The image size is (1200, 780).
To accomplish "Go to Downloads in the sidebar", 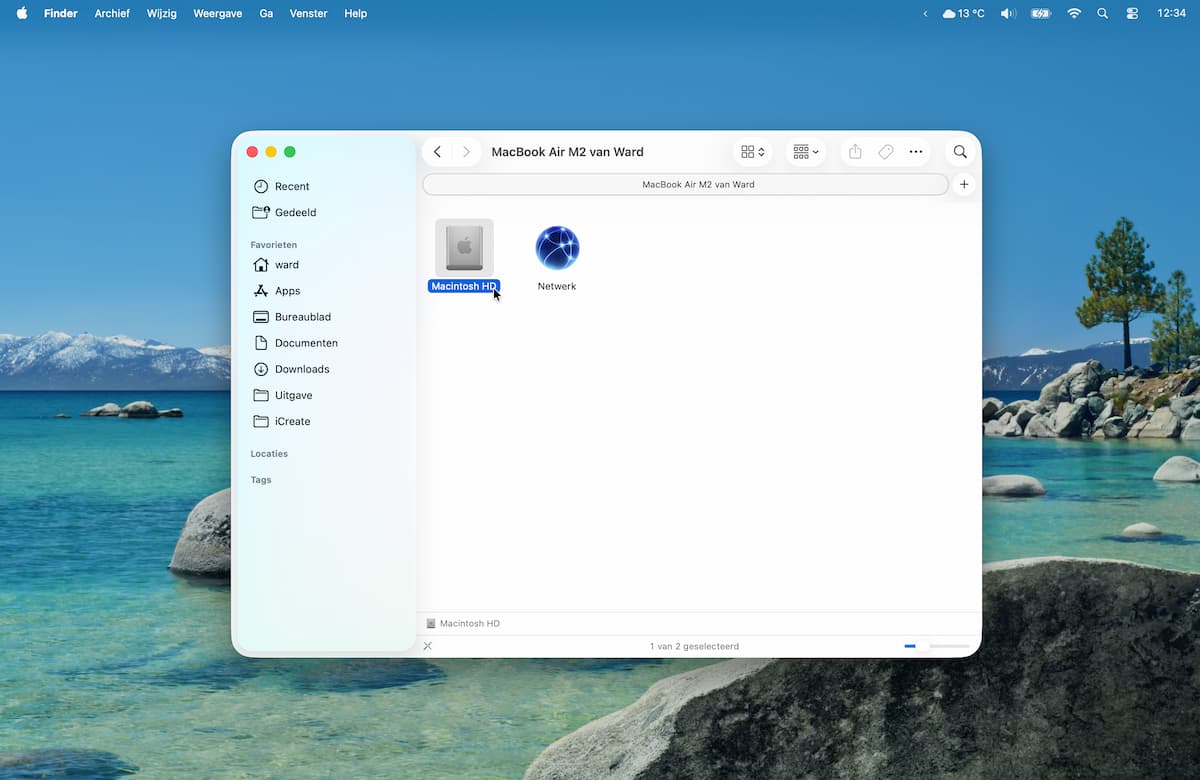I will [x=301, y=369].
